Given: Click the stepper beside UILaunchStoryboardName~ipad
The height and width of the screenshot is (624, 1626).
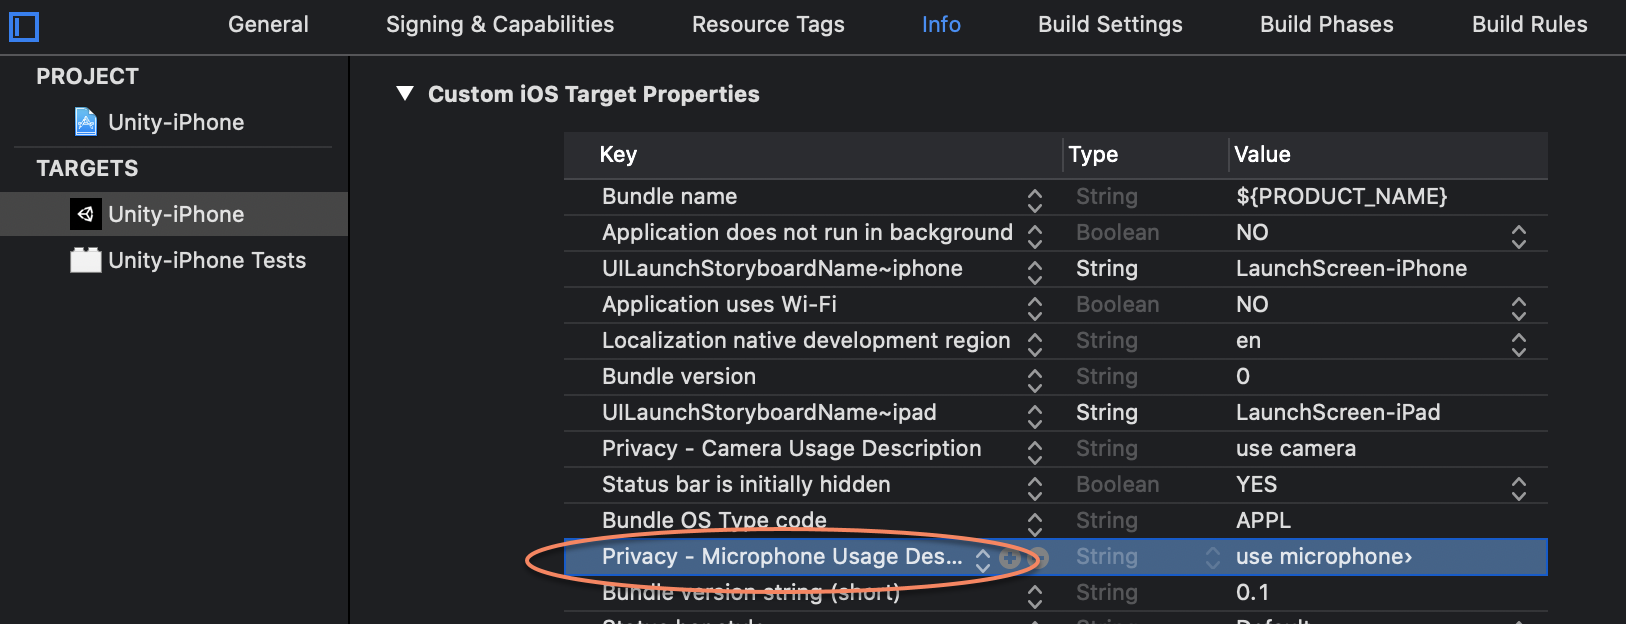Looking at the screenshot, I should [x=1034, y=413].
